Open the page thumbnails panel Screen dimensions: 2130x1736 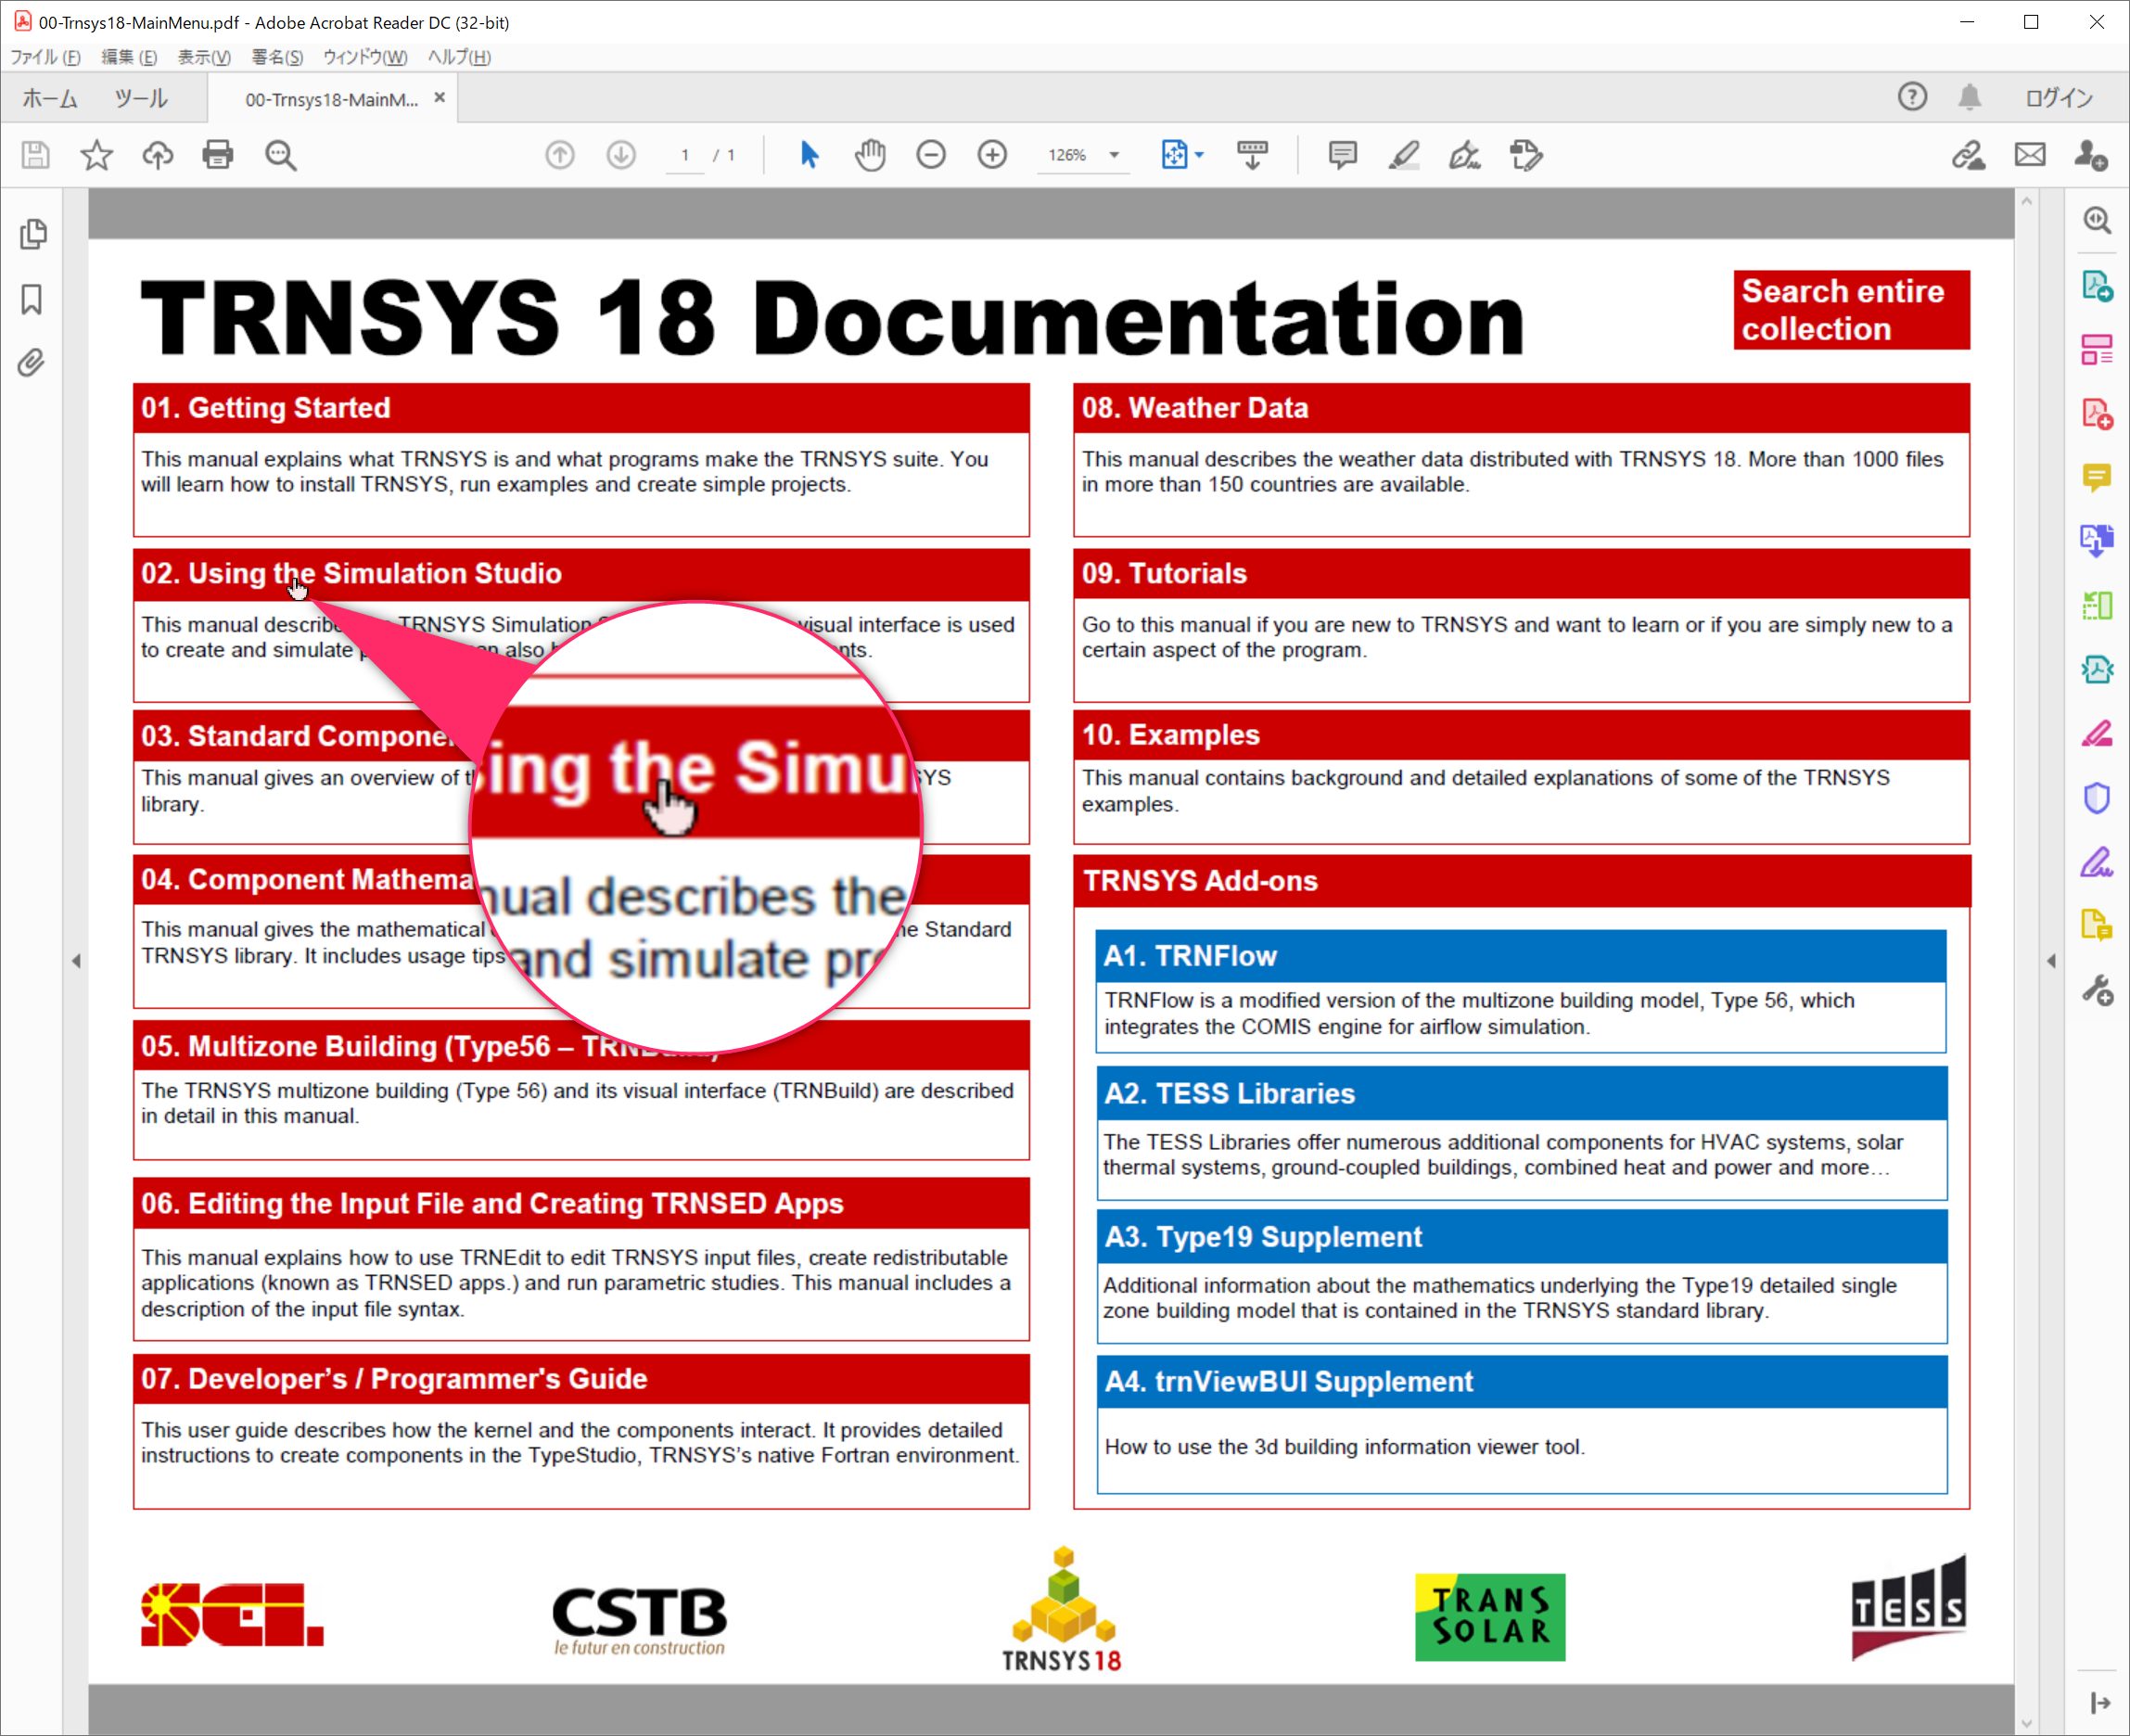pyautogui.click(x=33, y=234)
